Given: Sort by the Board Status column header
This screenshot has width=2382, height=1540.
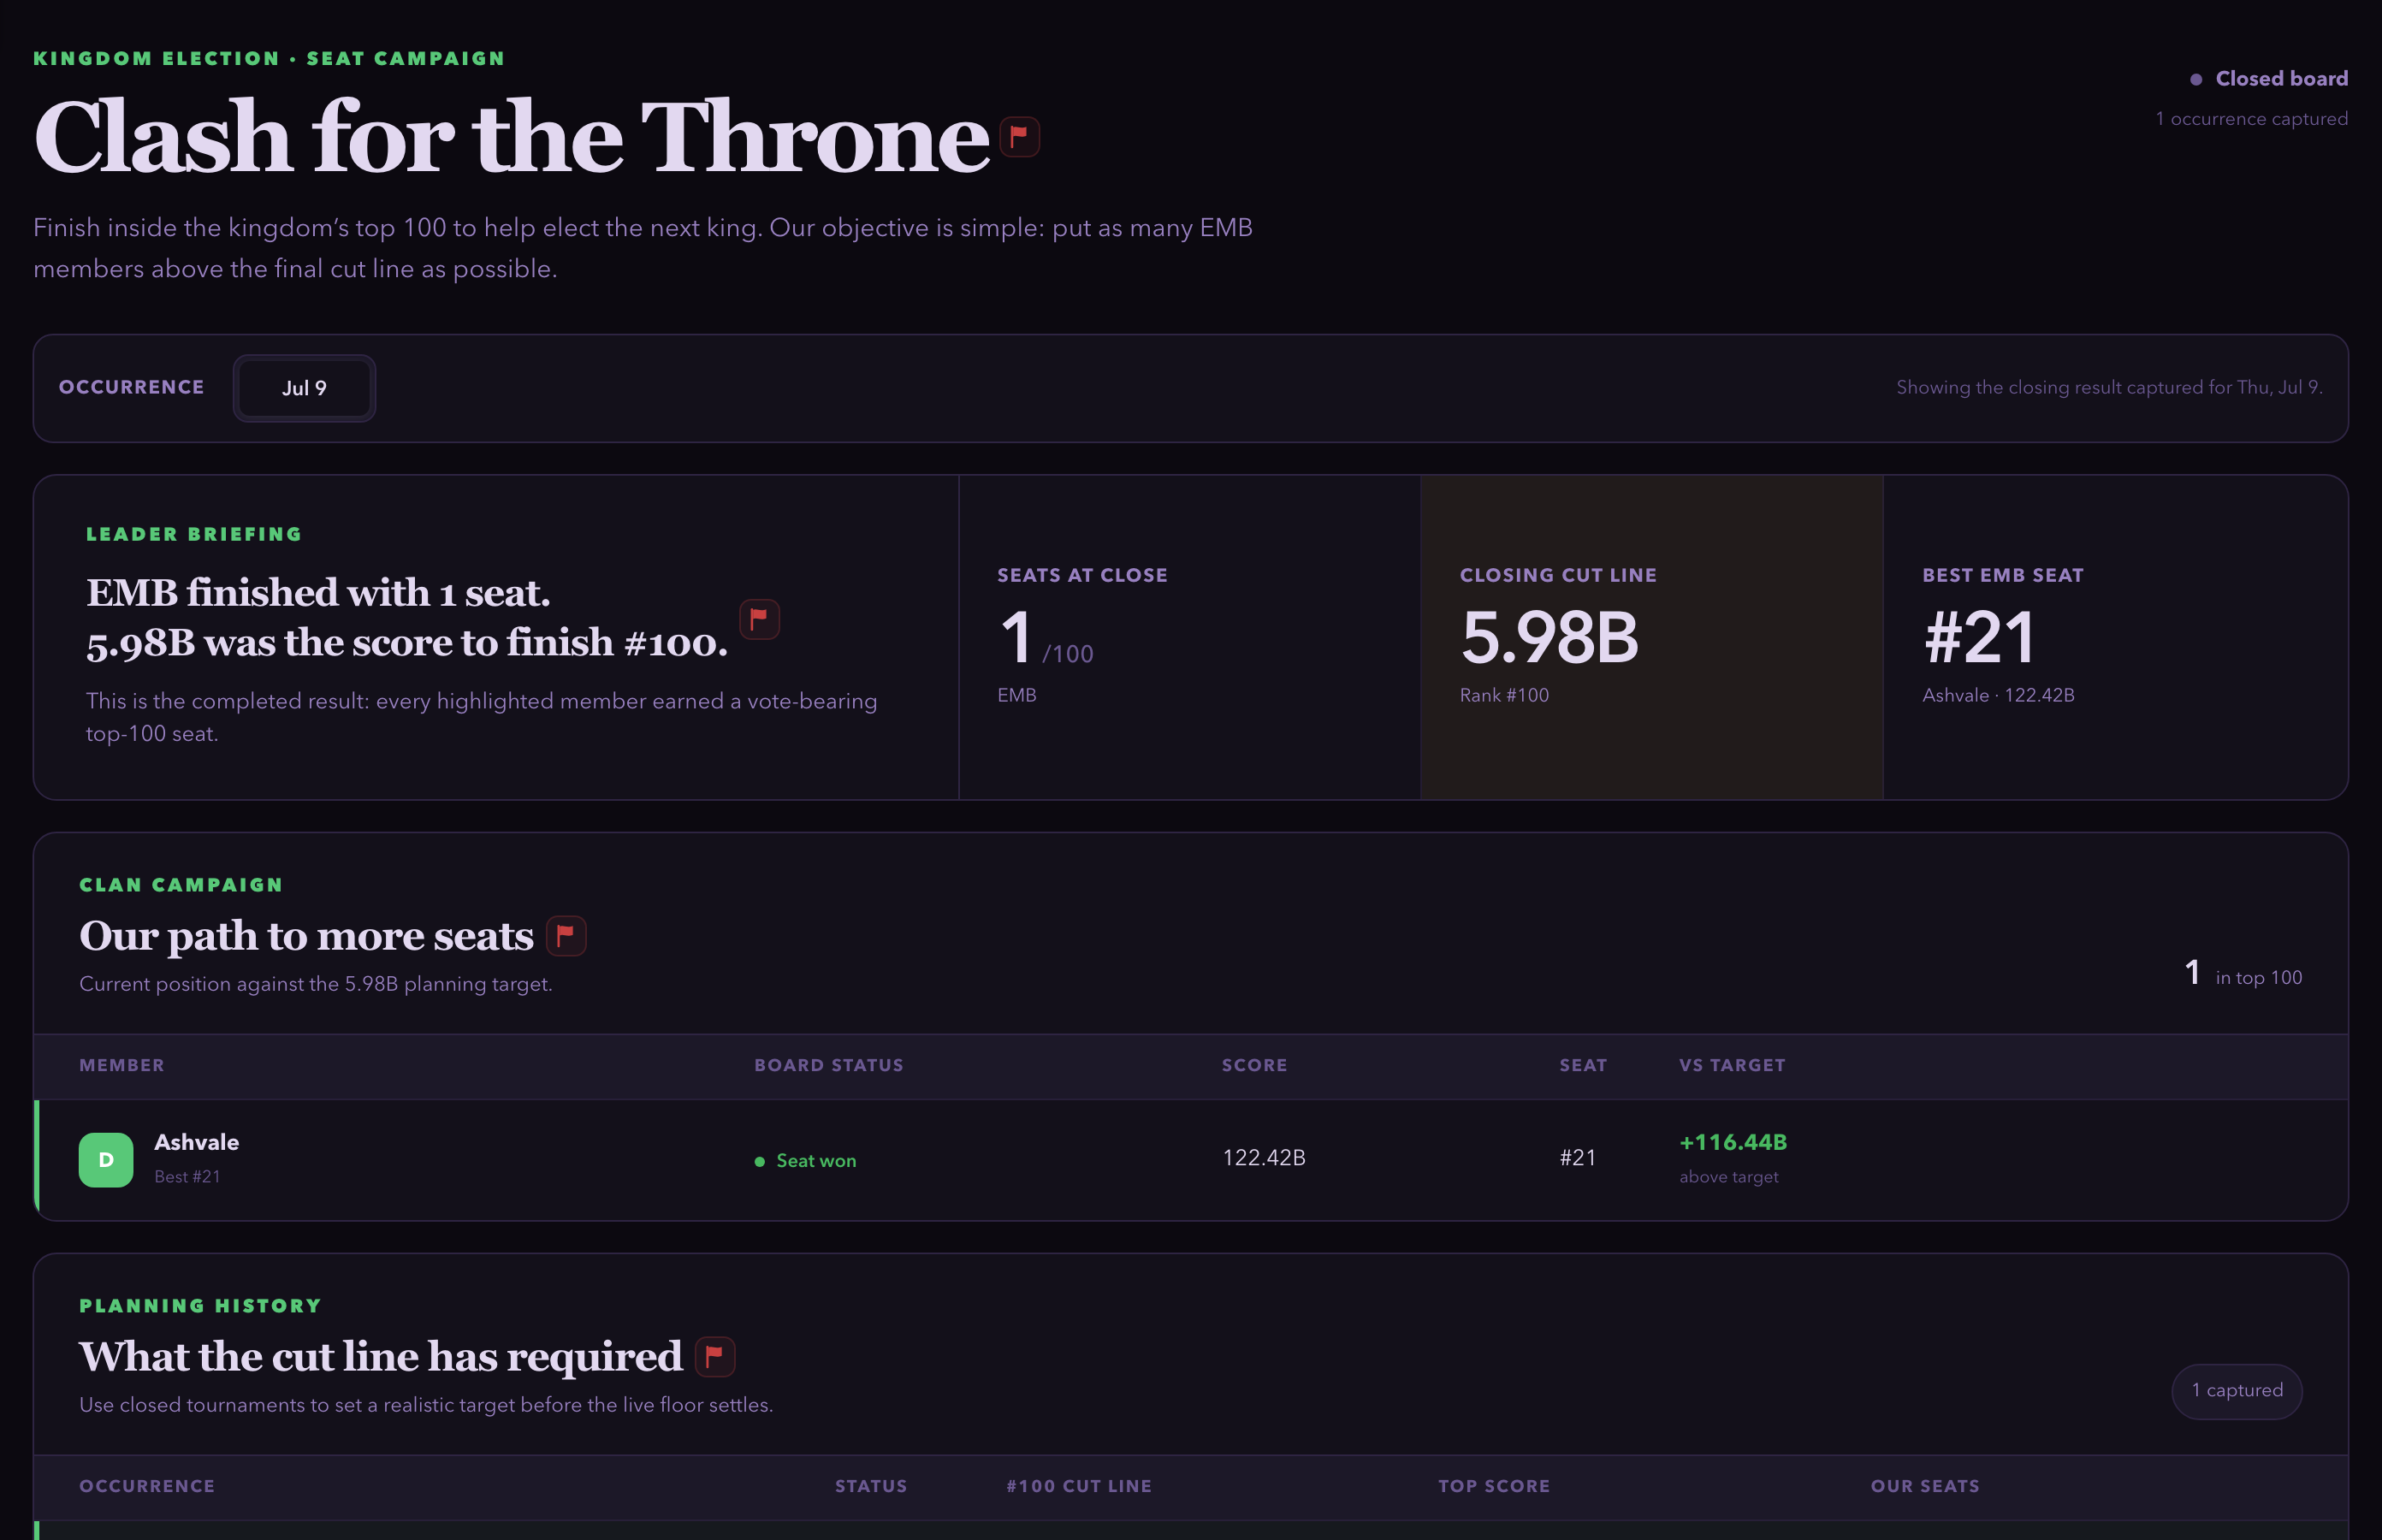Looking at the screenshot, I should tap(828, 1066).
